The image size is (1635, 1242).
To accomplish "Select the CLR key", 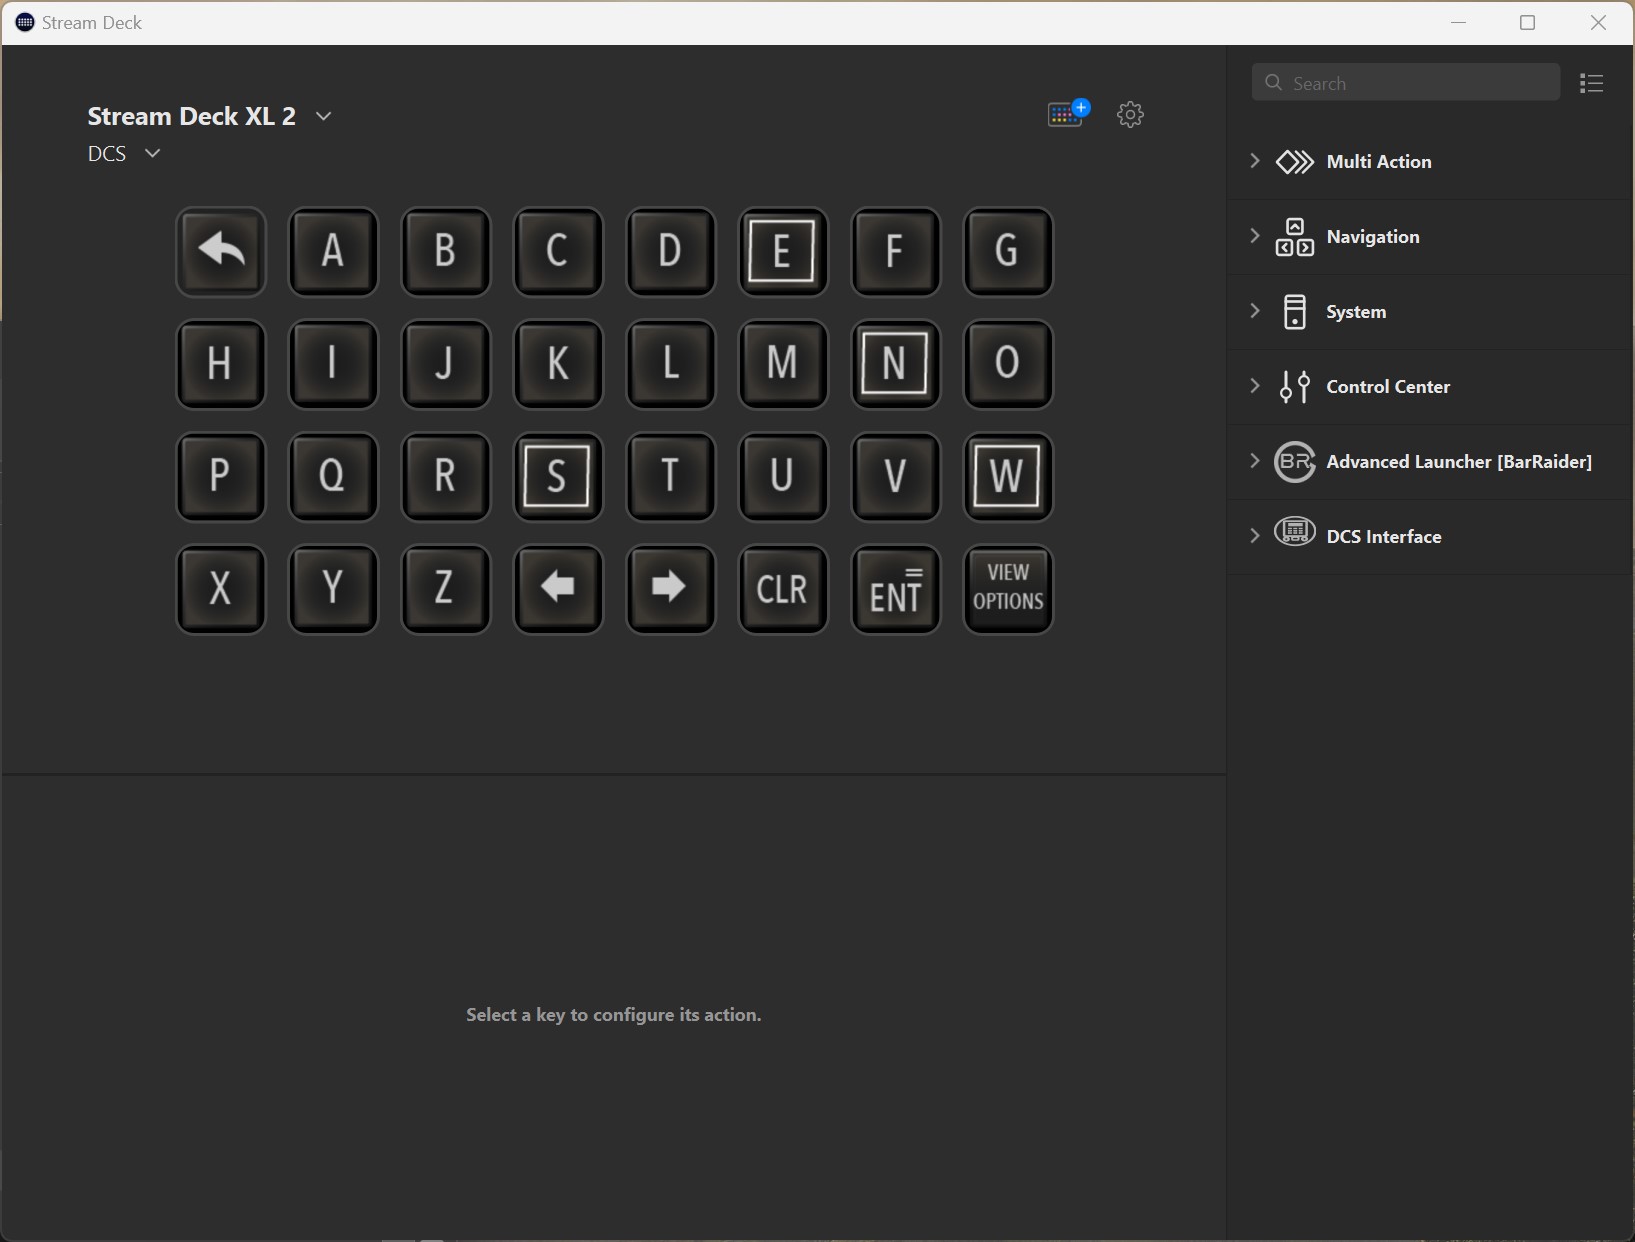I will coord(782,589).
